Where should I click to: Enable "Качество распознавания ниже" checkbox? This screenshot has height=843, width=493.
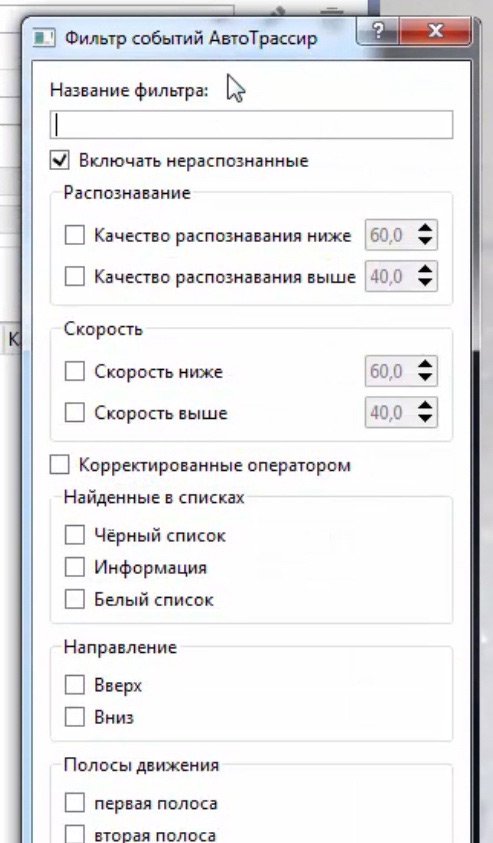click(x=74, y=235)
